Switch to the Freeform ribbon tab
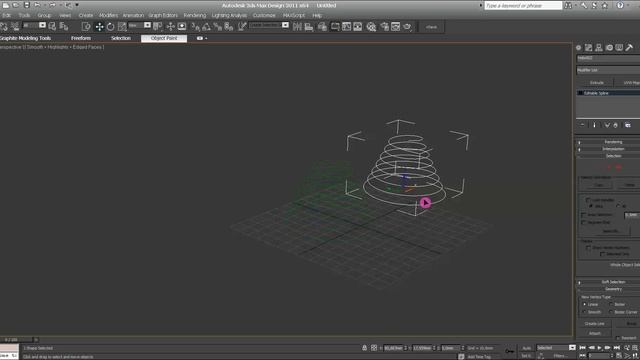 [x=81, y=38]
